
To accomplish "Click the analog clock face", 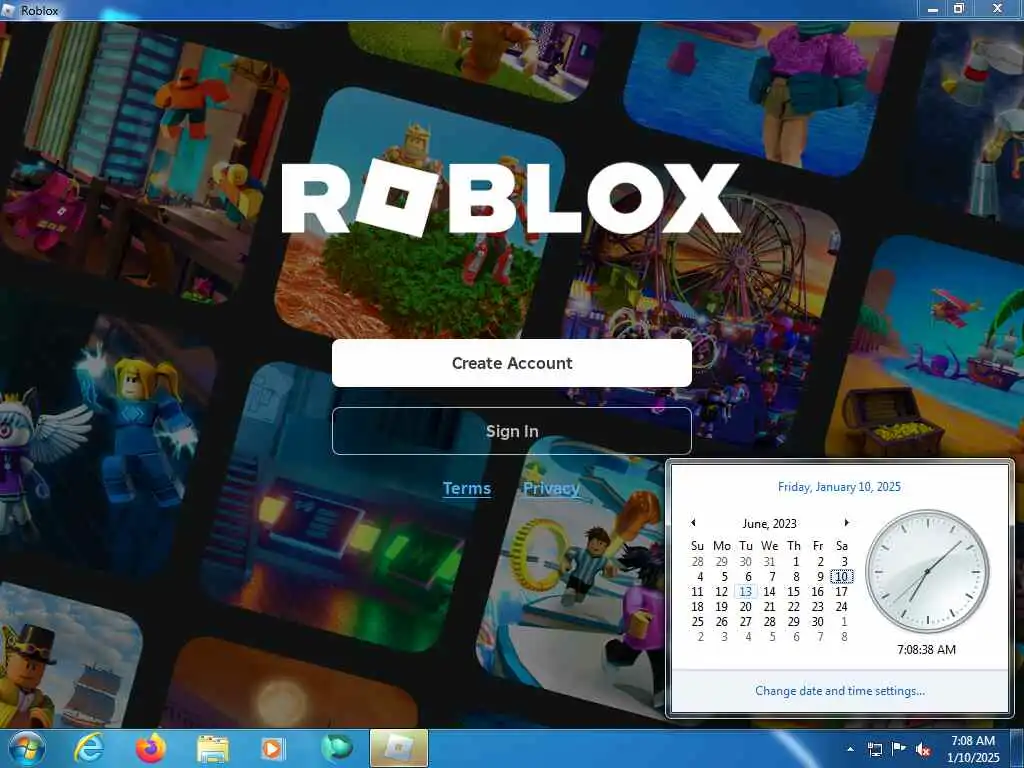I will tap(927, 572).
